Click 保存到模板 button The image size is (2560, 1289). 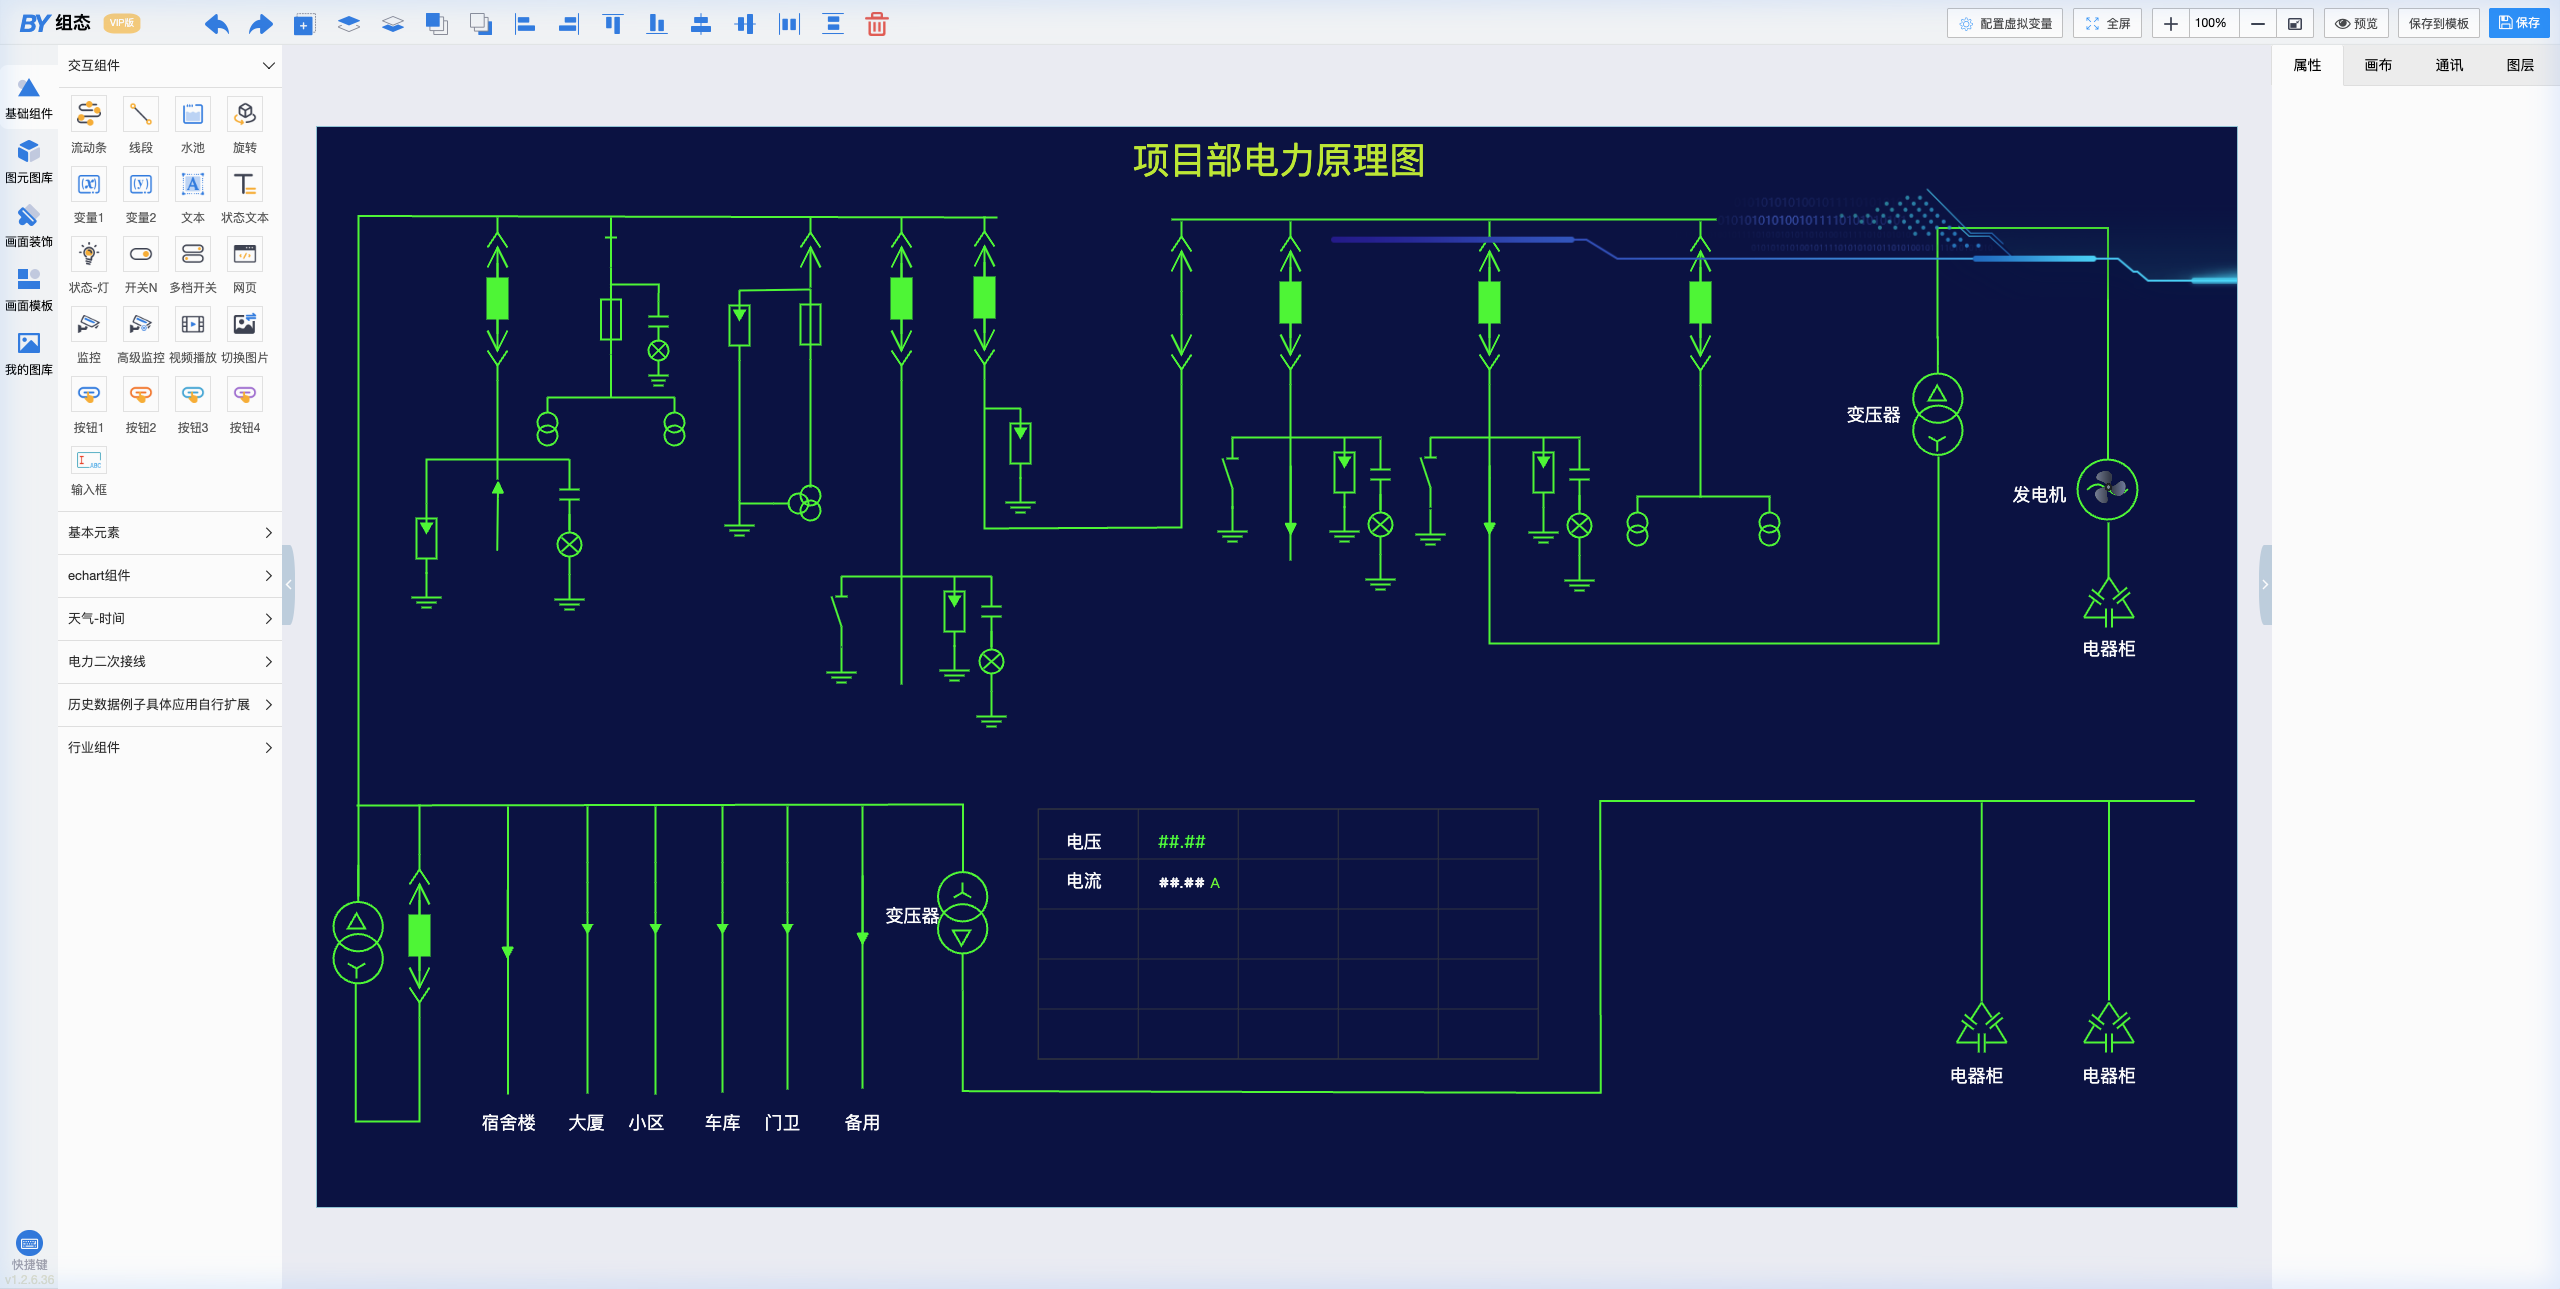pos(2438,23)
